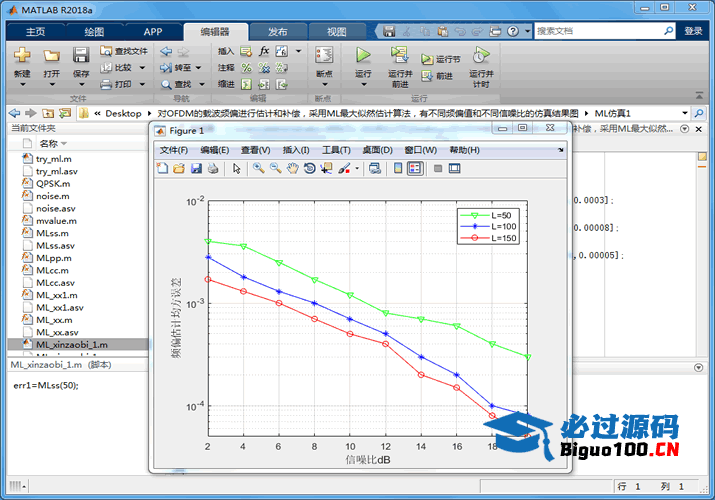Image resolution: width=715 pixels, height=500 pixels.
Task: Click the L=50 legend entry
Action: pos(486,215)
